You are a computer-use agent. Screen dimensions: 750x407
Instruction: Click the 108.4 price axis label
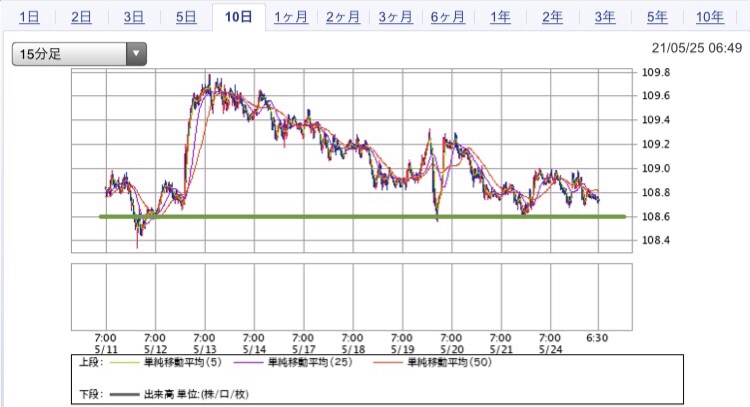(x=656, y=240)
